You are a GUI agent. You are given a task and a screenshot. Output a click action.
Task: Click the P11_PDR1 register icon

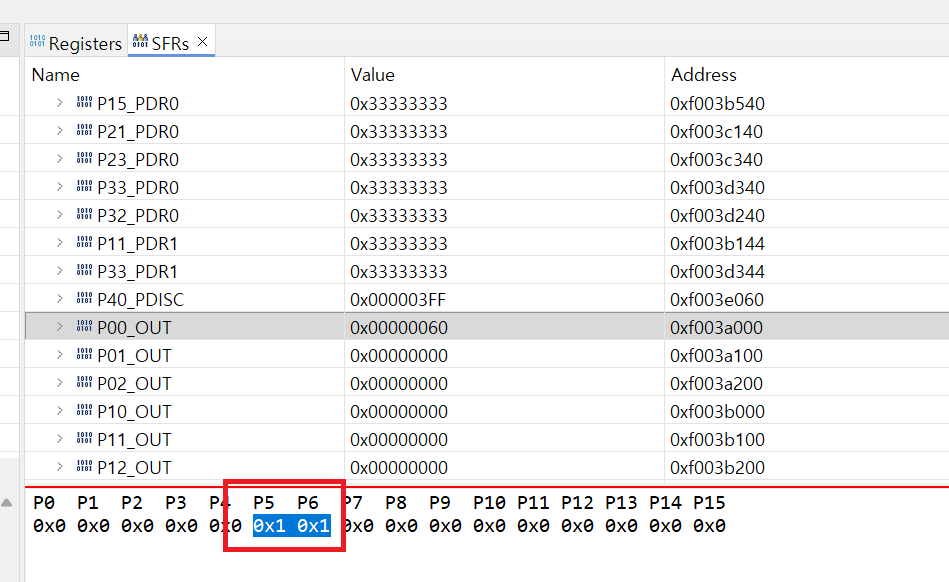(84, 243)
